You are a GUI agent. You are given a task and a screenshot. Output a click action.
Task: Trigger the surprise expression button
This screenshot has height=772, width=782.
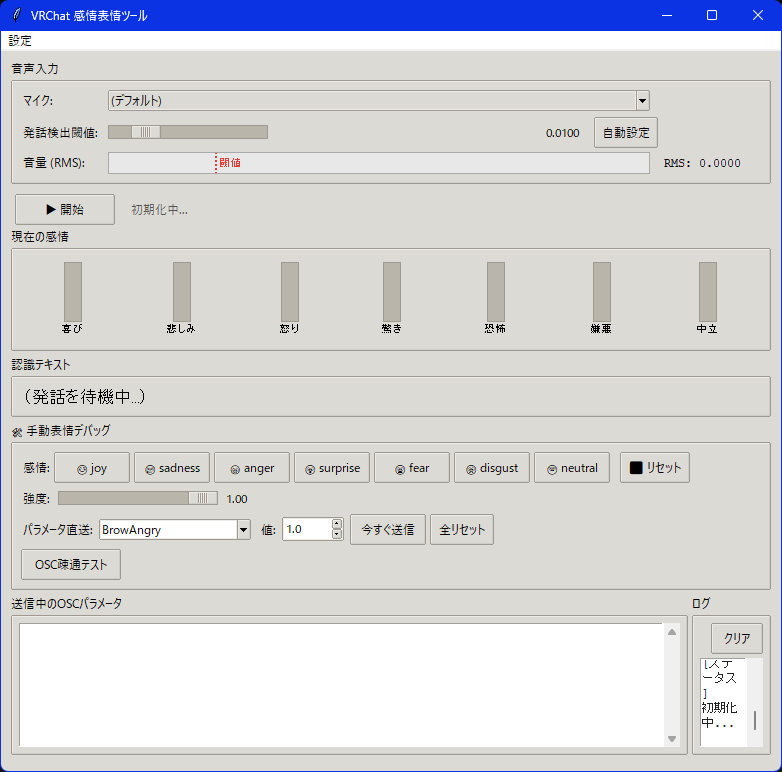coord(332,468)
